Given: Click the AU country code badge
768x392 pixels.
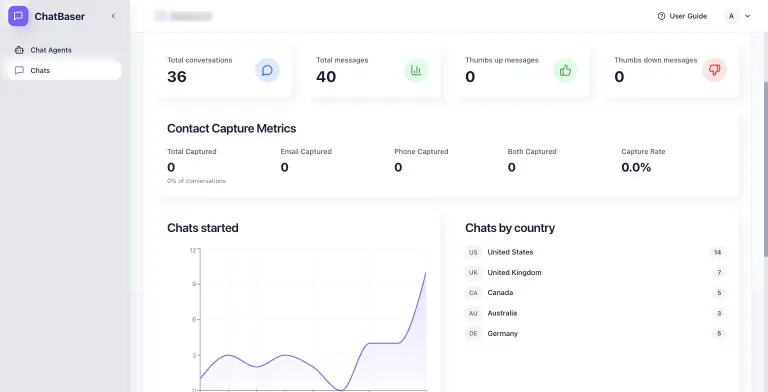Looking at the screenshot, I should point(473,313).
